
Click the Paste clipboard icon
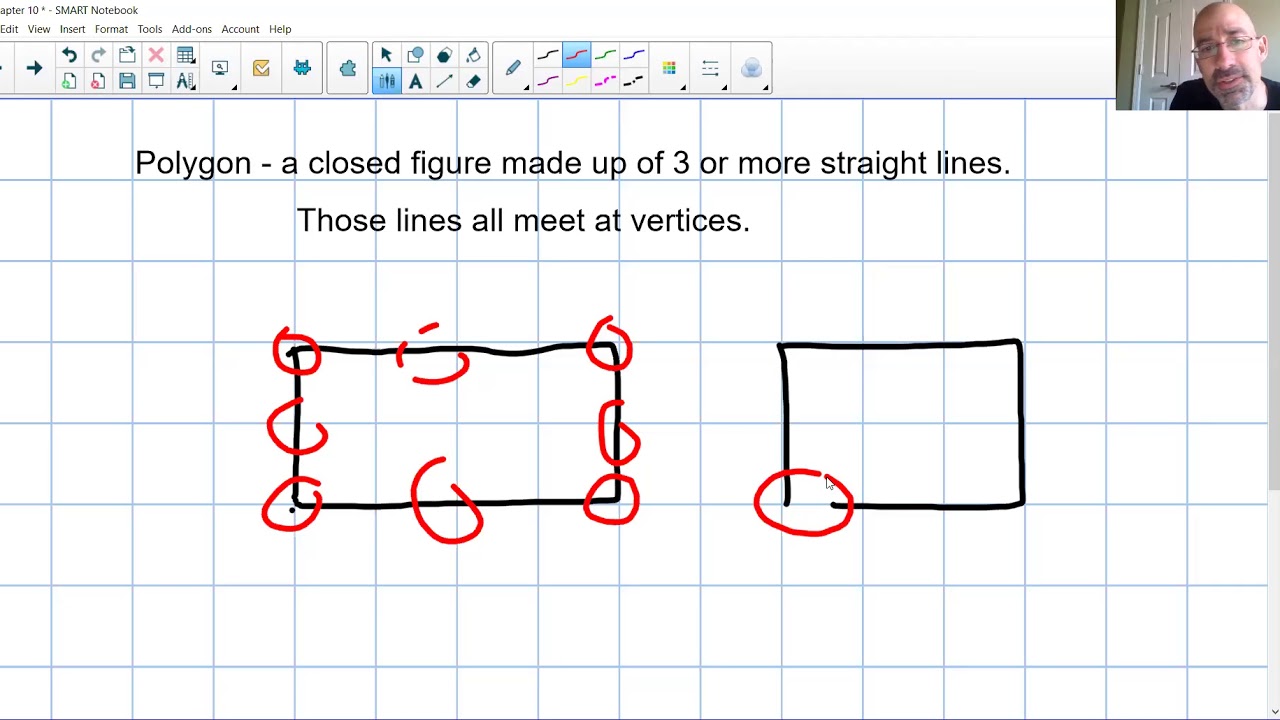[127, 55]
